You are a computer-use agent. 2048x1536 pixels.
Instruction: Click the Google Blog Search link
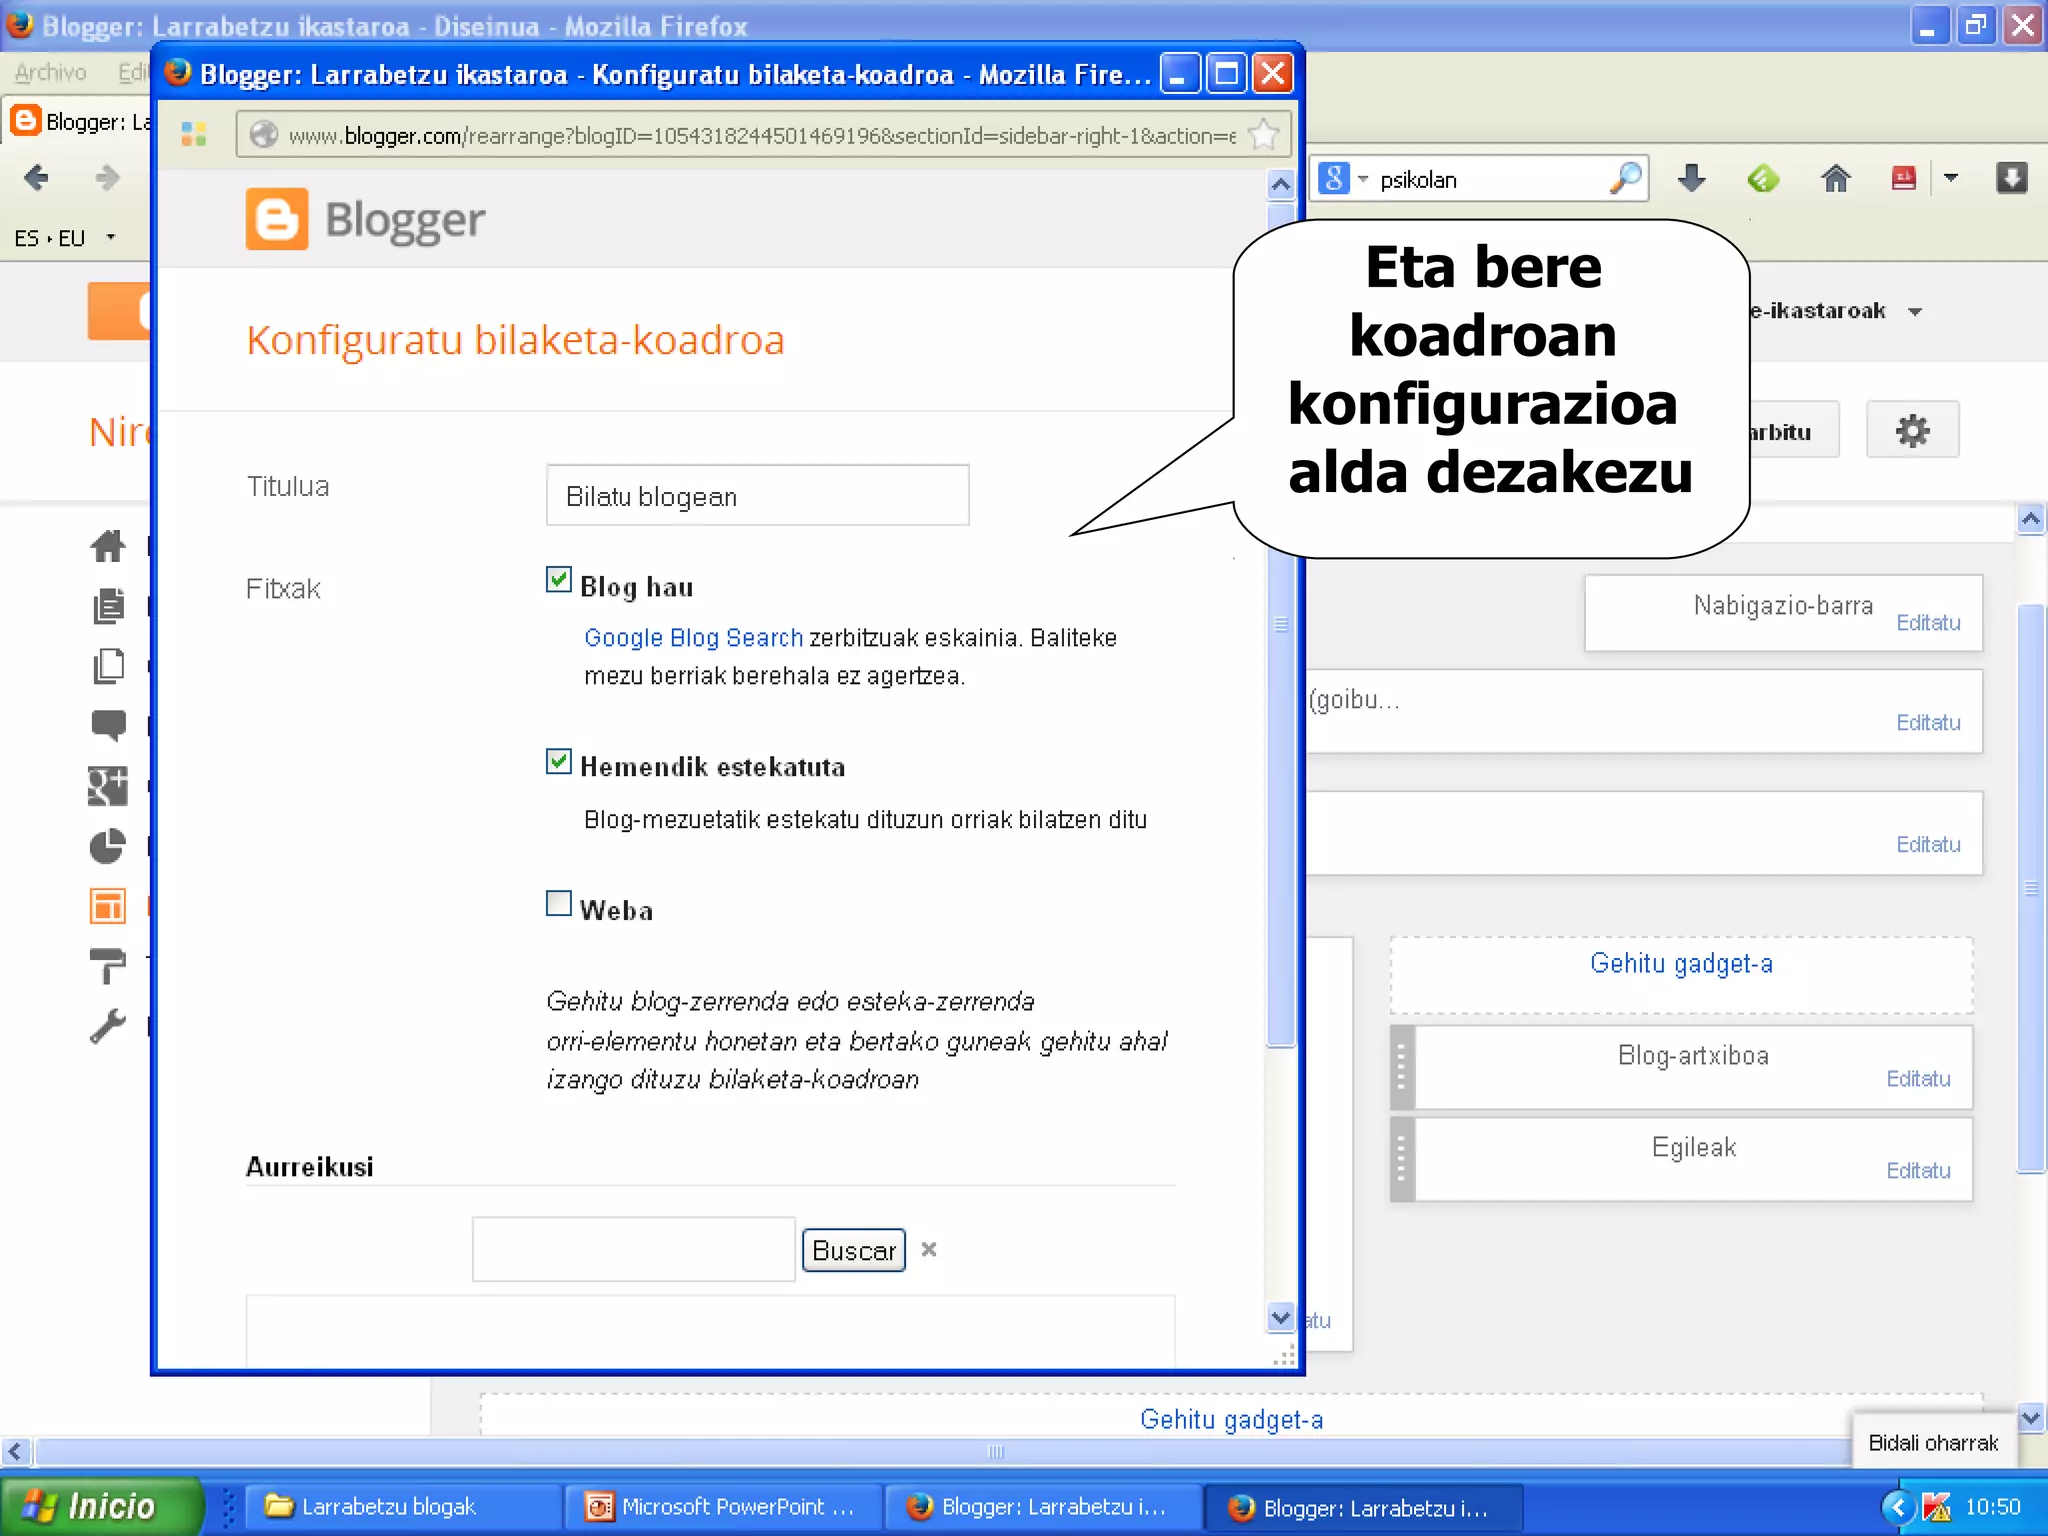[x=693, y=638]
